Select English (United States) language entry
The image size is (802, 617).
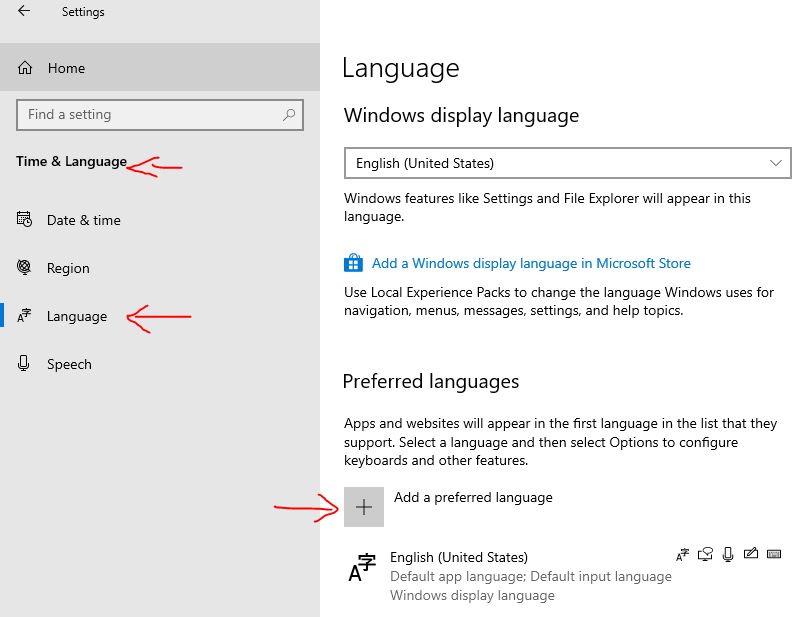tap(459, 558)
